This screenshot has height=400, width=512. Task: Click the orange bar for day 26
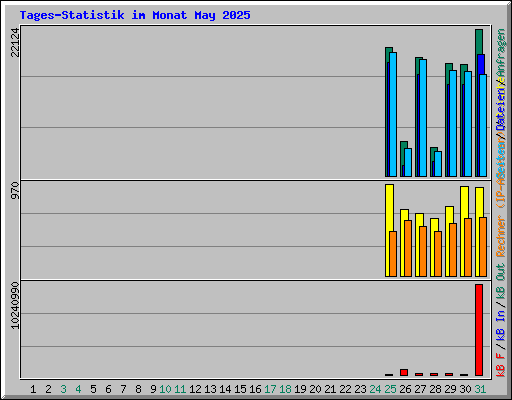pyautogui.click(x=408, y=248)
